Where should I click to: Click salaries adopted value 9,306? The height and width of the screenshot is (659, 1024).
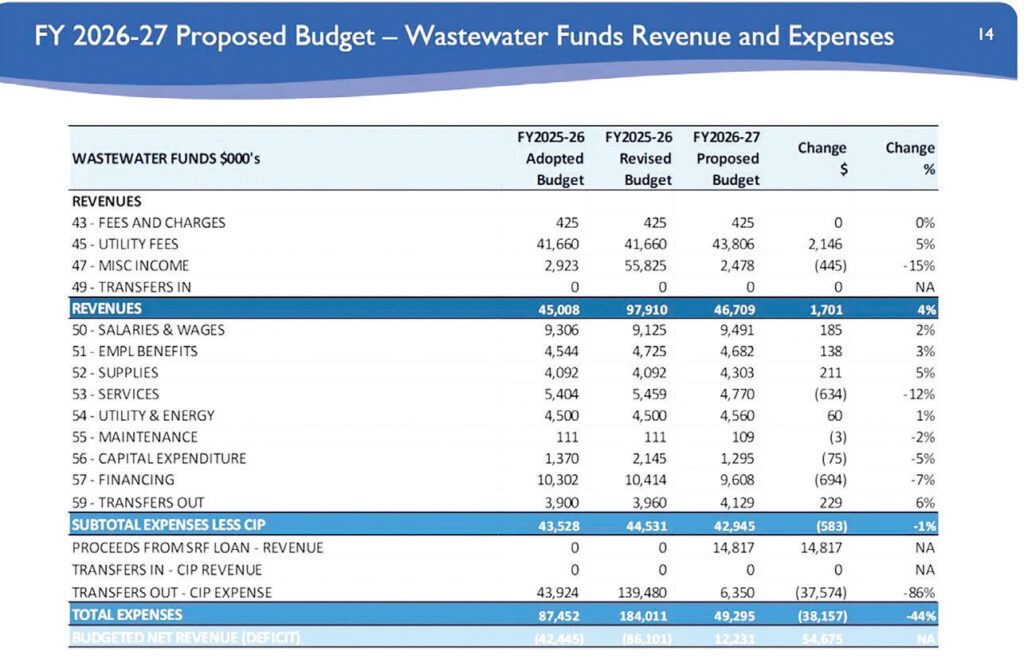(561, 330)
